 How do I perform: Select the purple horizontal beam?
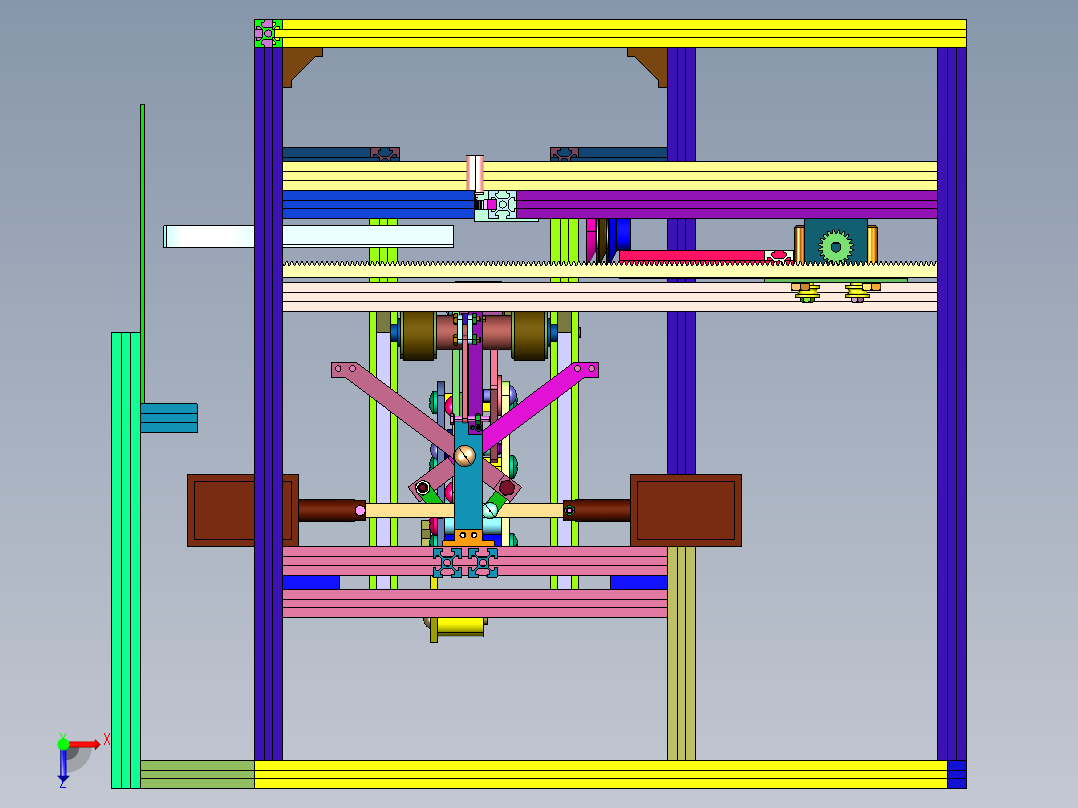(727, 205)
